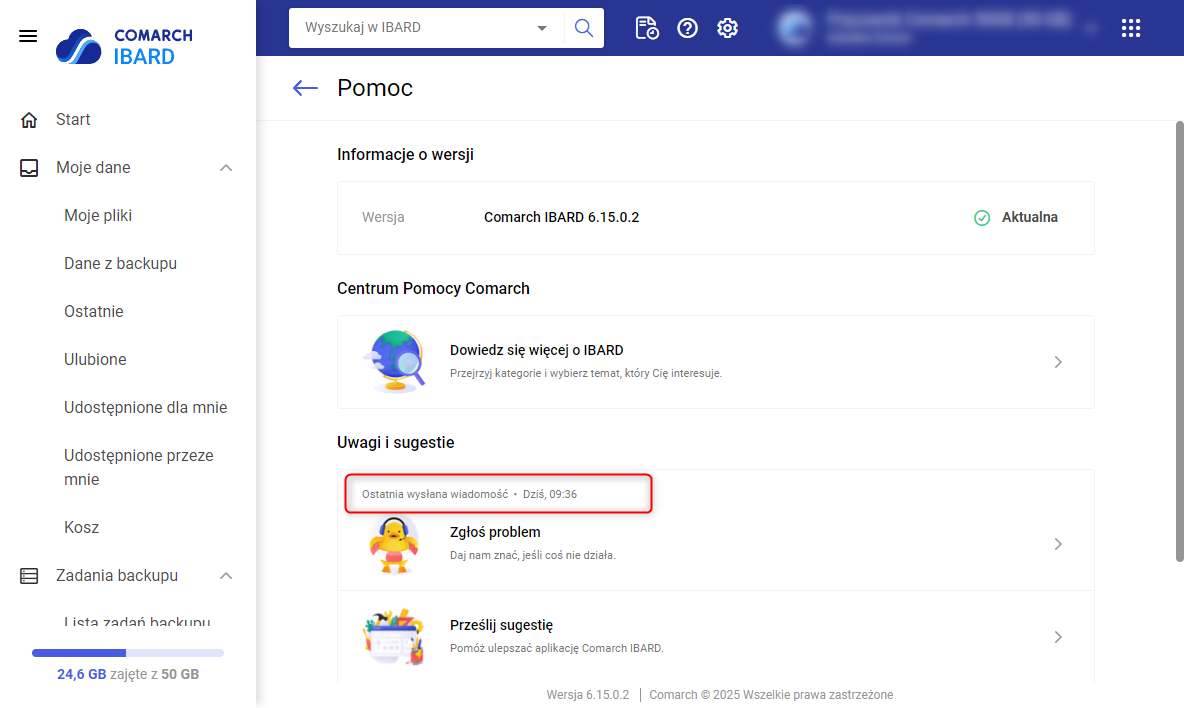This screenshot has height=708, width=1184.
Task: Open the Zgłoś problem chevron
Action: [x=1058, y=544]
